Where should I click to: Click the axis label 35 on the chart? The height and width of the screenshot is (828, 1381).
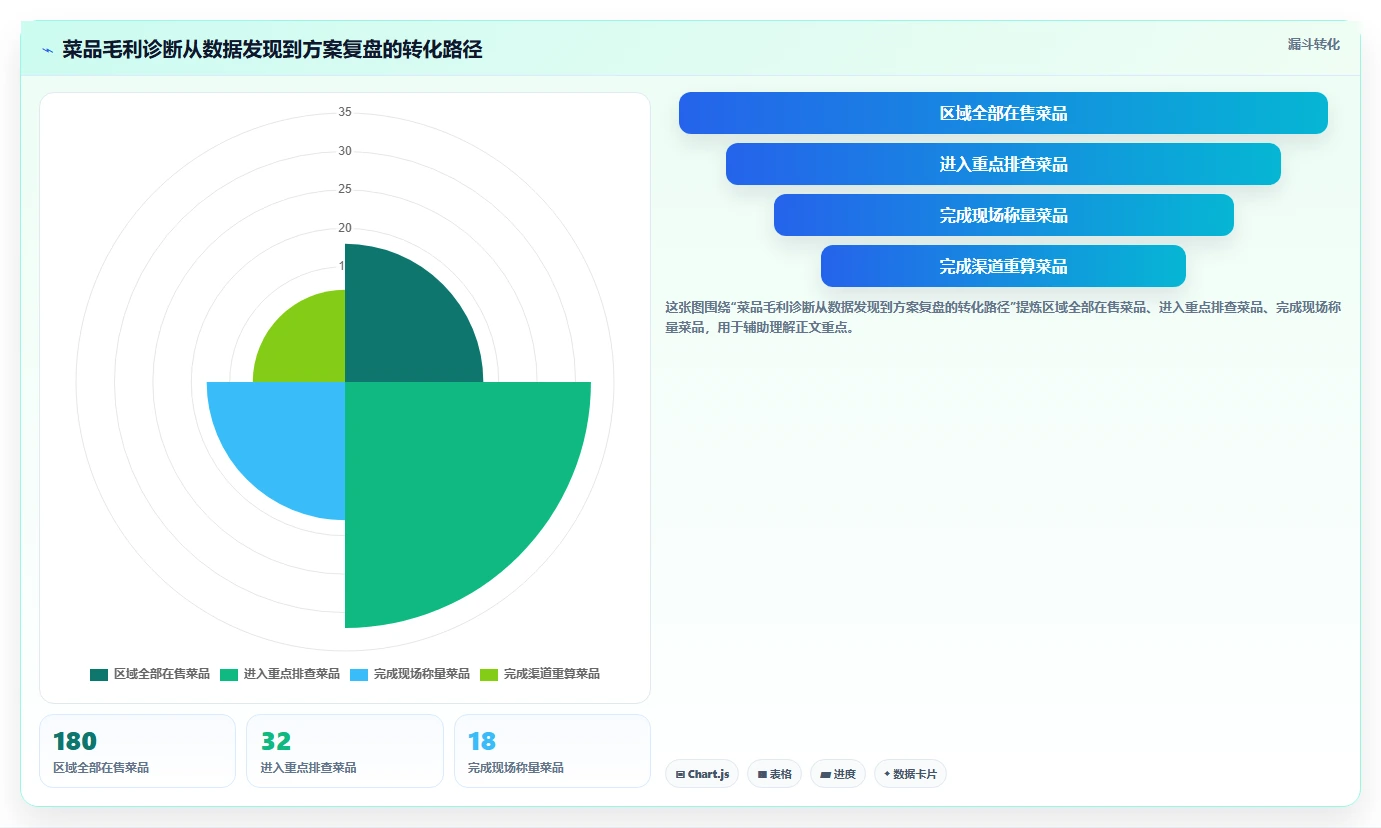pos(345,112)
